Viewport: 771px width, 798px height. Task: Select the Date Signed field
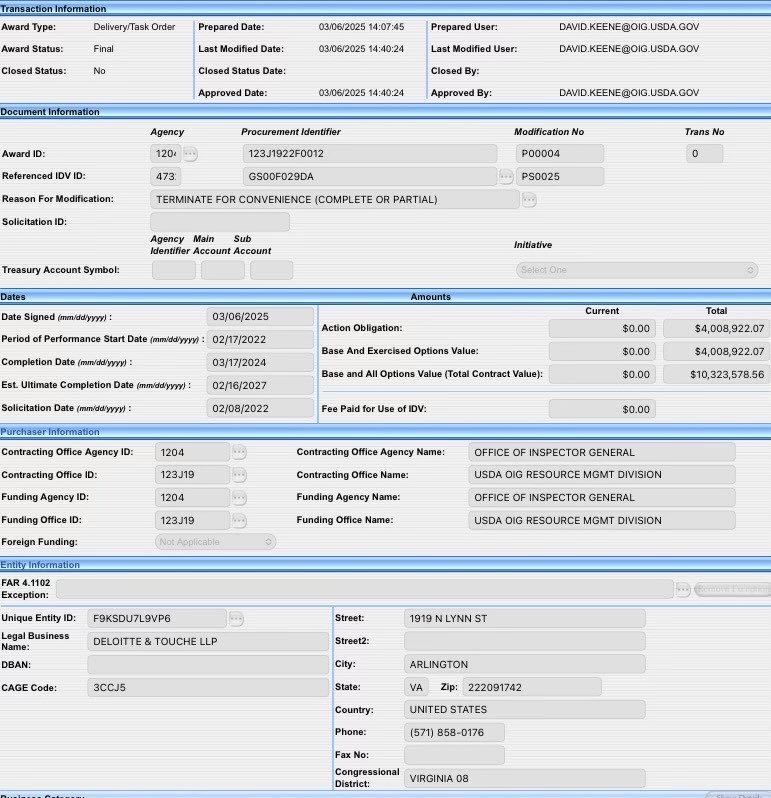pos(259,316)
